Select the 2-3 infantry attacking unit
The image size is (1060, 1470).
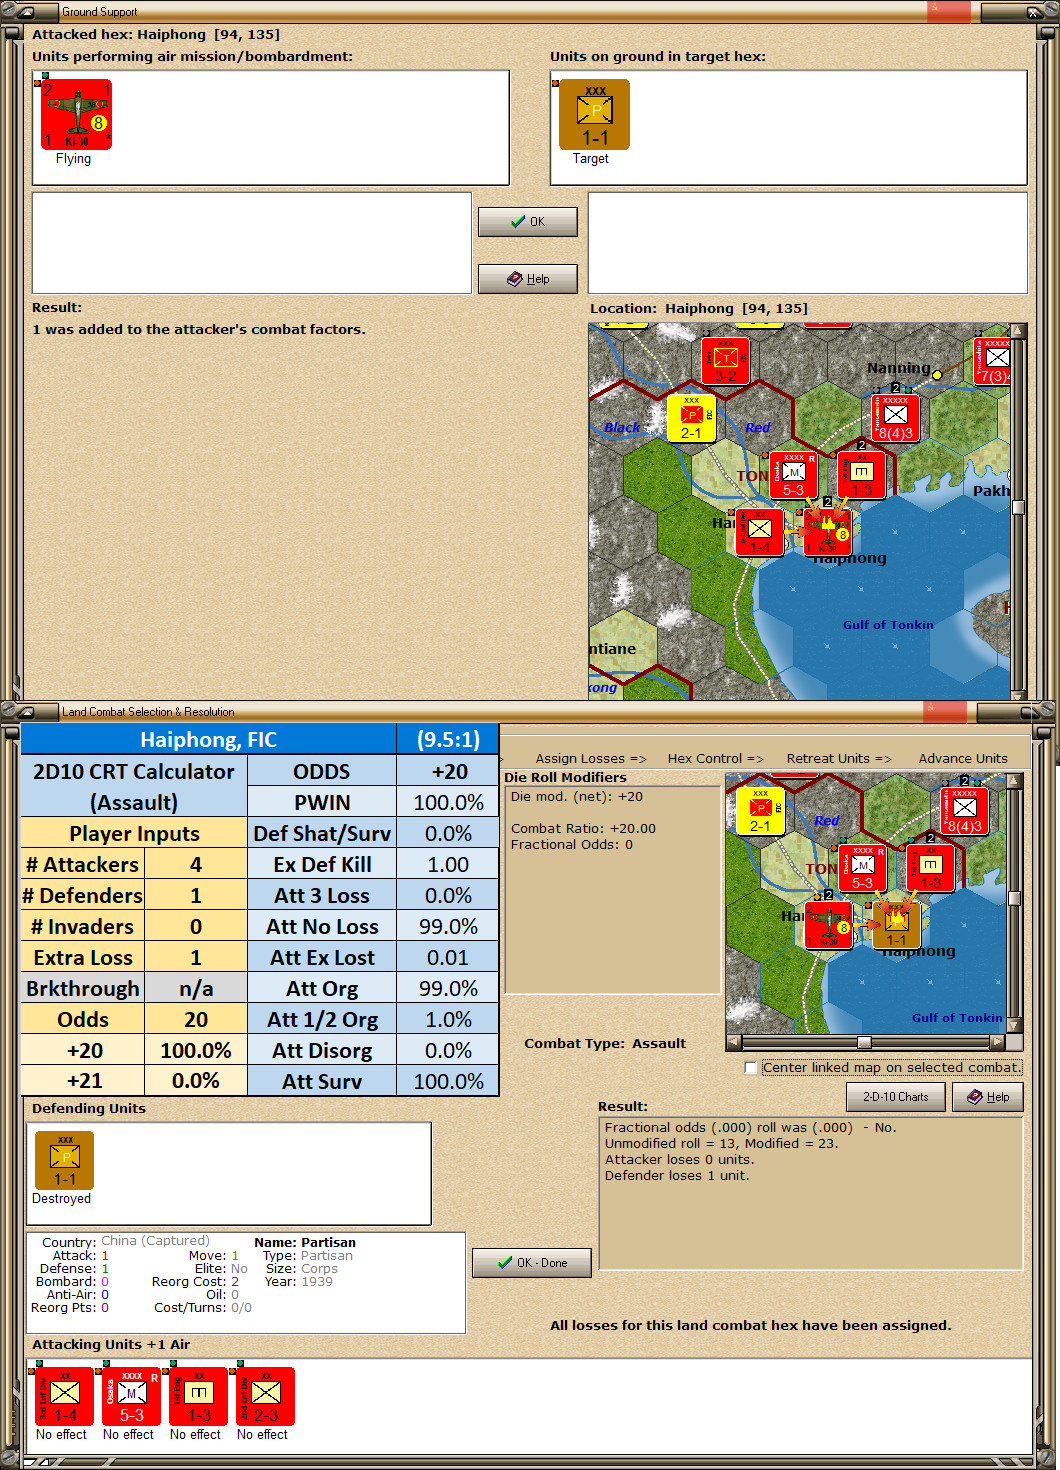click(265, 1397)
